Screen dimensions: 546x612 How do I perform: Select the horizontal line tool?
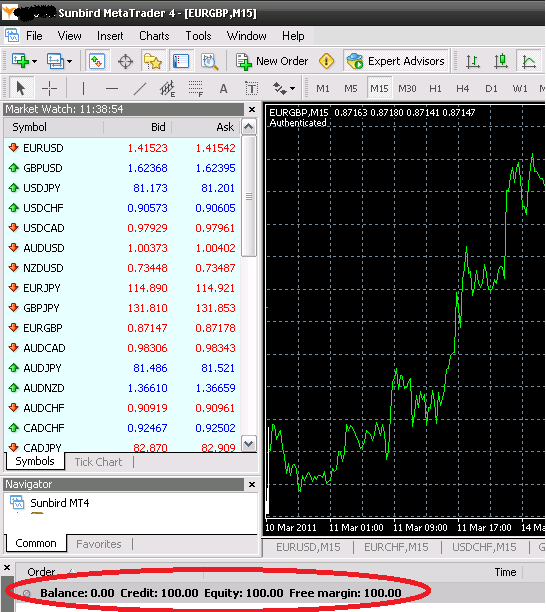[x=112, y=89]
